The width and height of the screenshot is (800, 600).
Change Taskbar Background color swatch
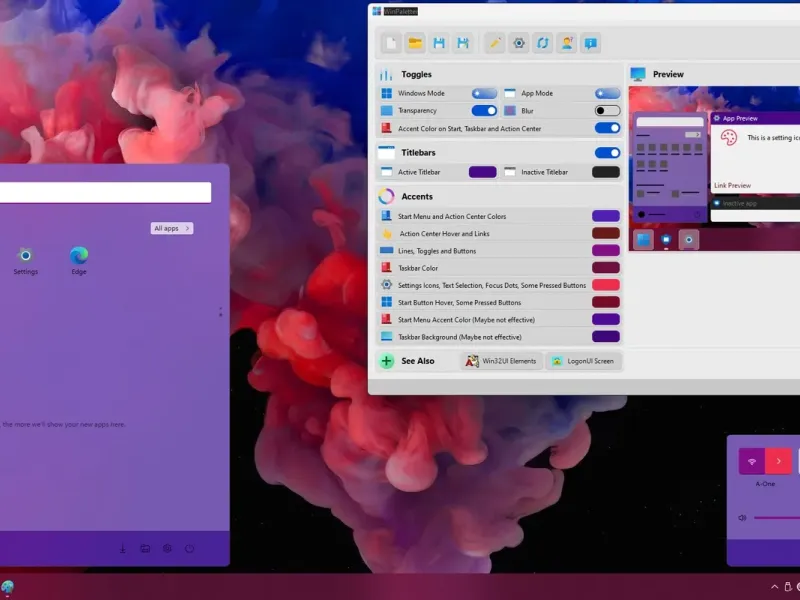point(606,337)
